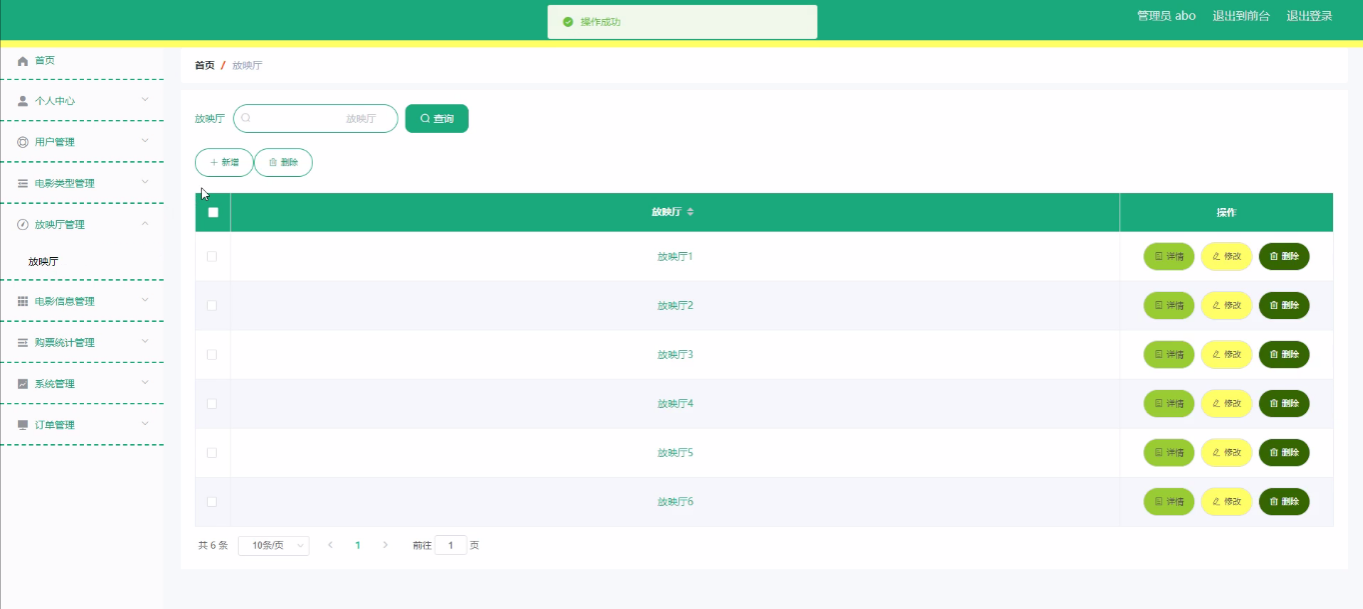Expand the 电影类型管理 menu chevron
This screenshot has height=609, width=1363.
[x=145, y=182]
